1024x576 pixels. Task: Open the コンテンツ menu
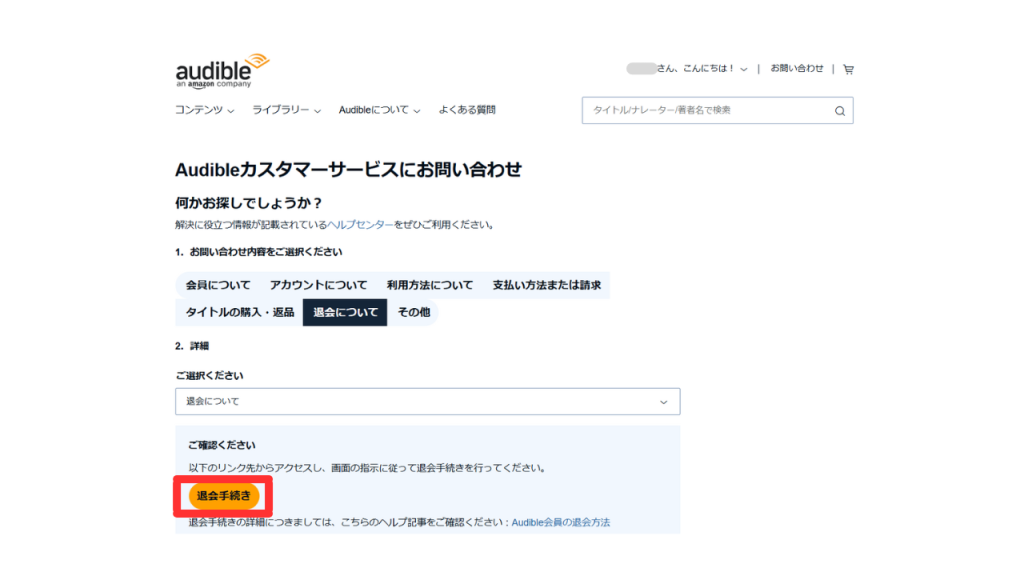(204, 110)
